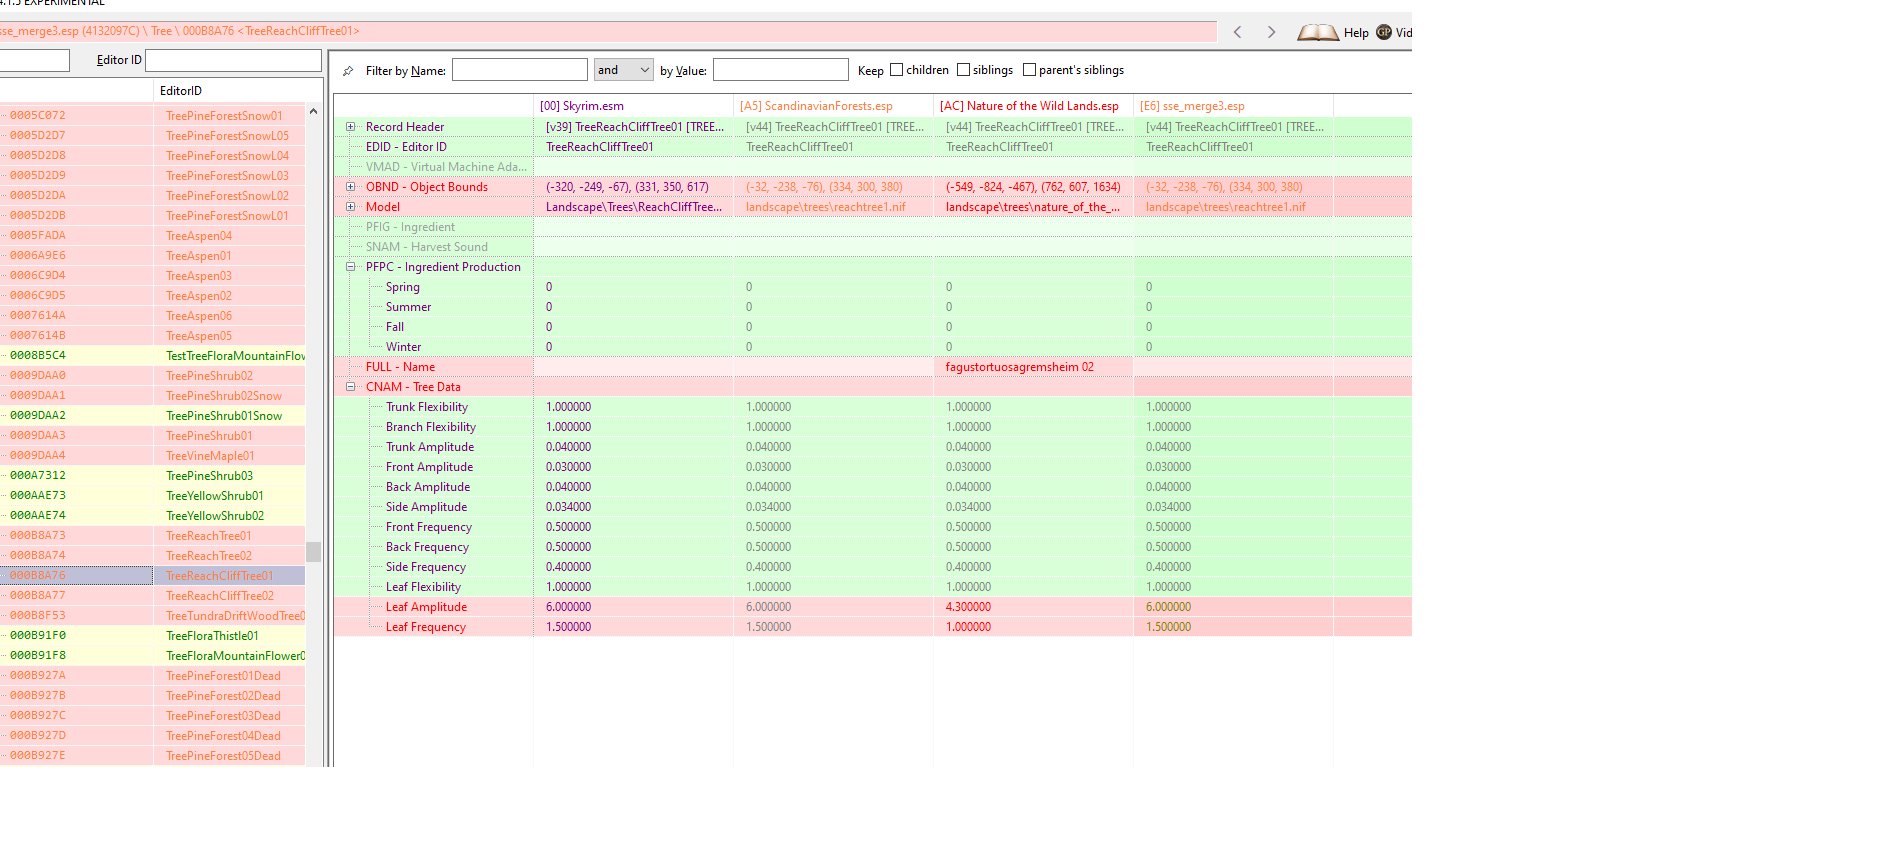Click in the Filter by Name field
The height and width of the screenshot is (843, 1891).
(x=519, y=70)
